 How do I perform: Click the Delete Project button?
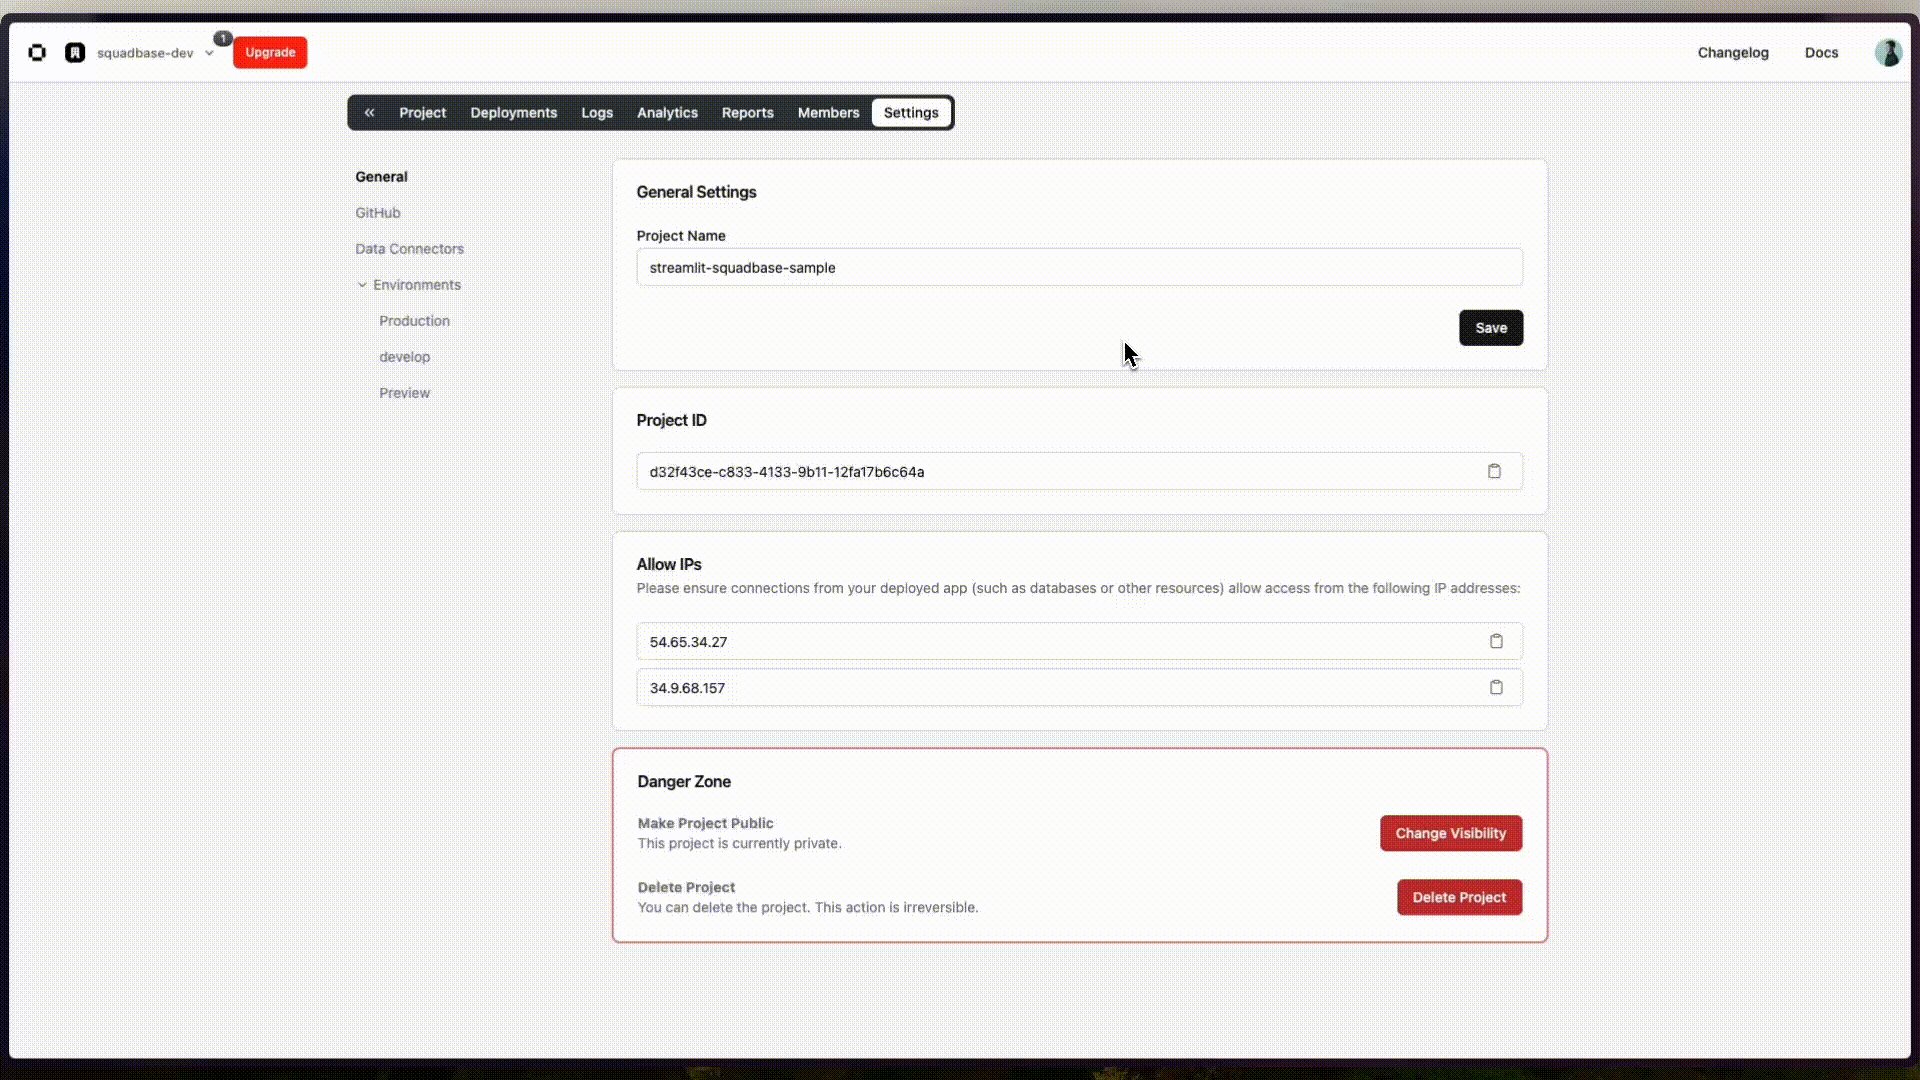(1459, 897)
